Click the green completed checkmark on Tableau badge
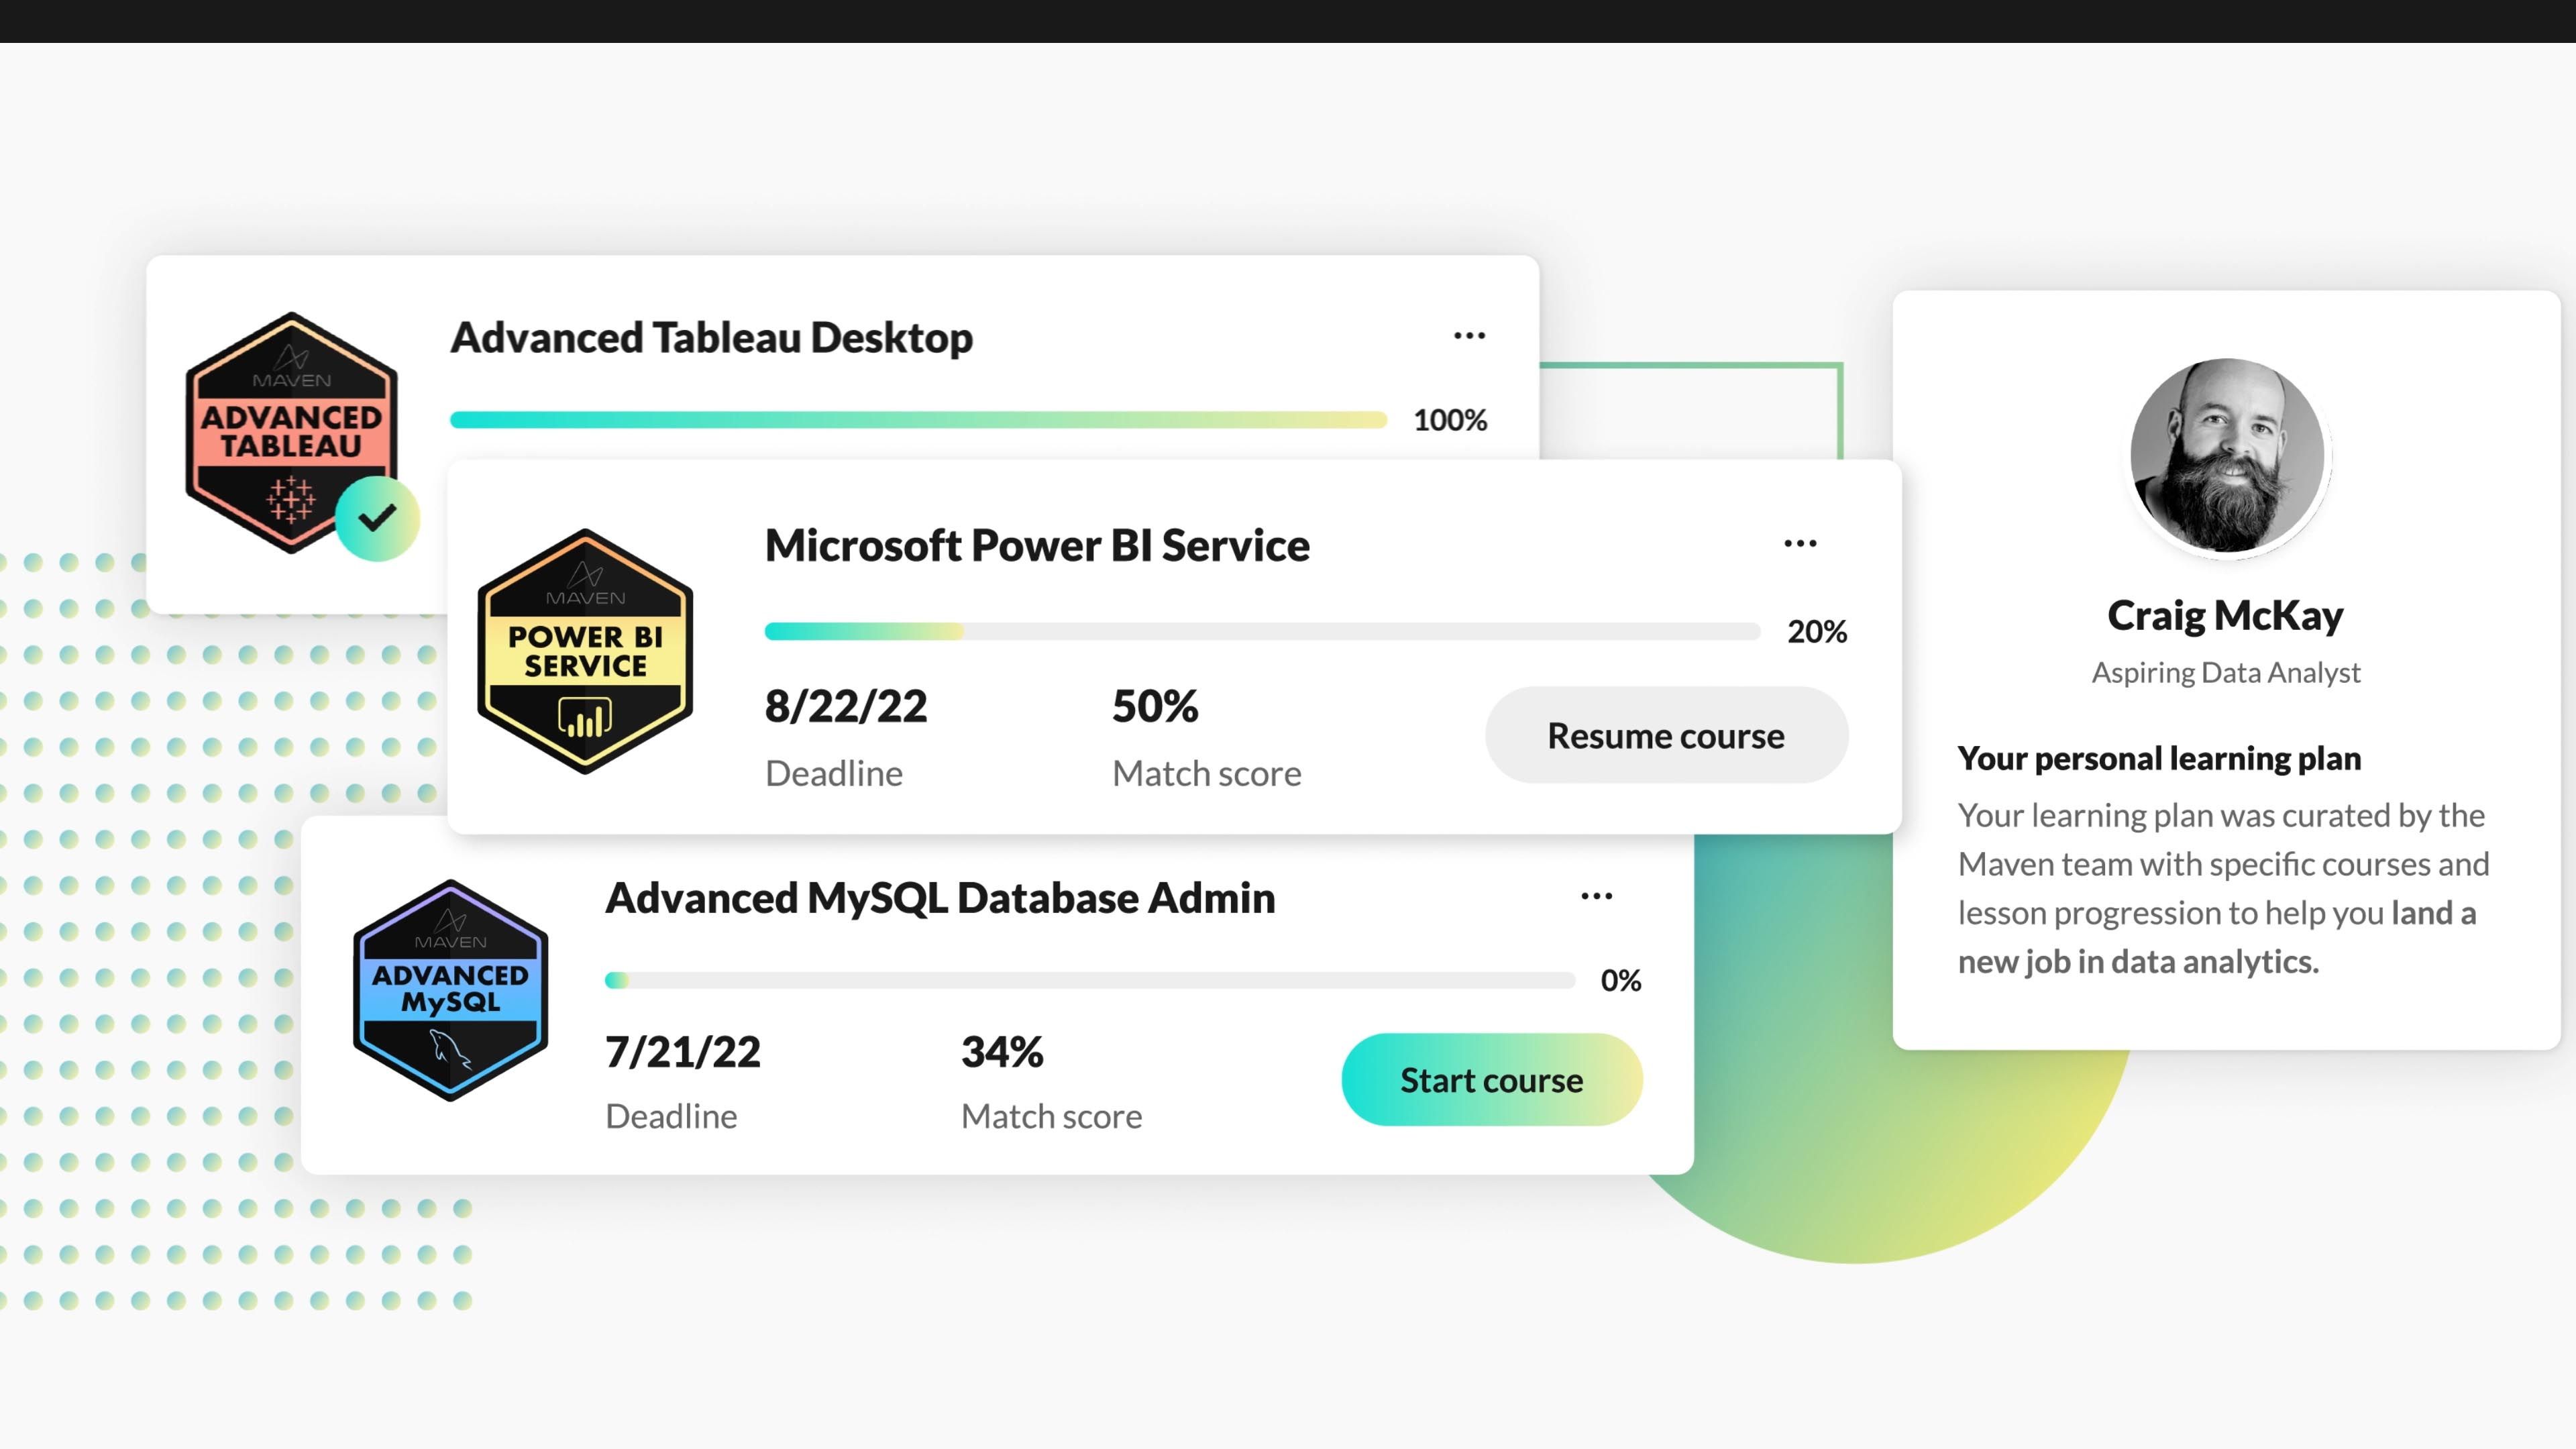2576x1449 pixels. coord(377,518)
